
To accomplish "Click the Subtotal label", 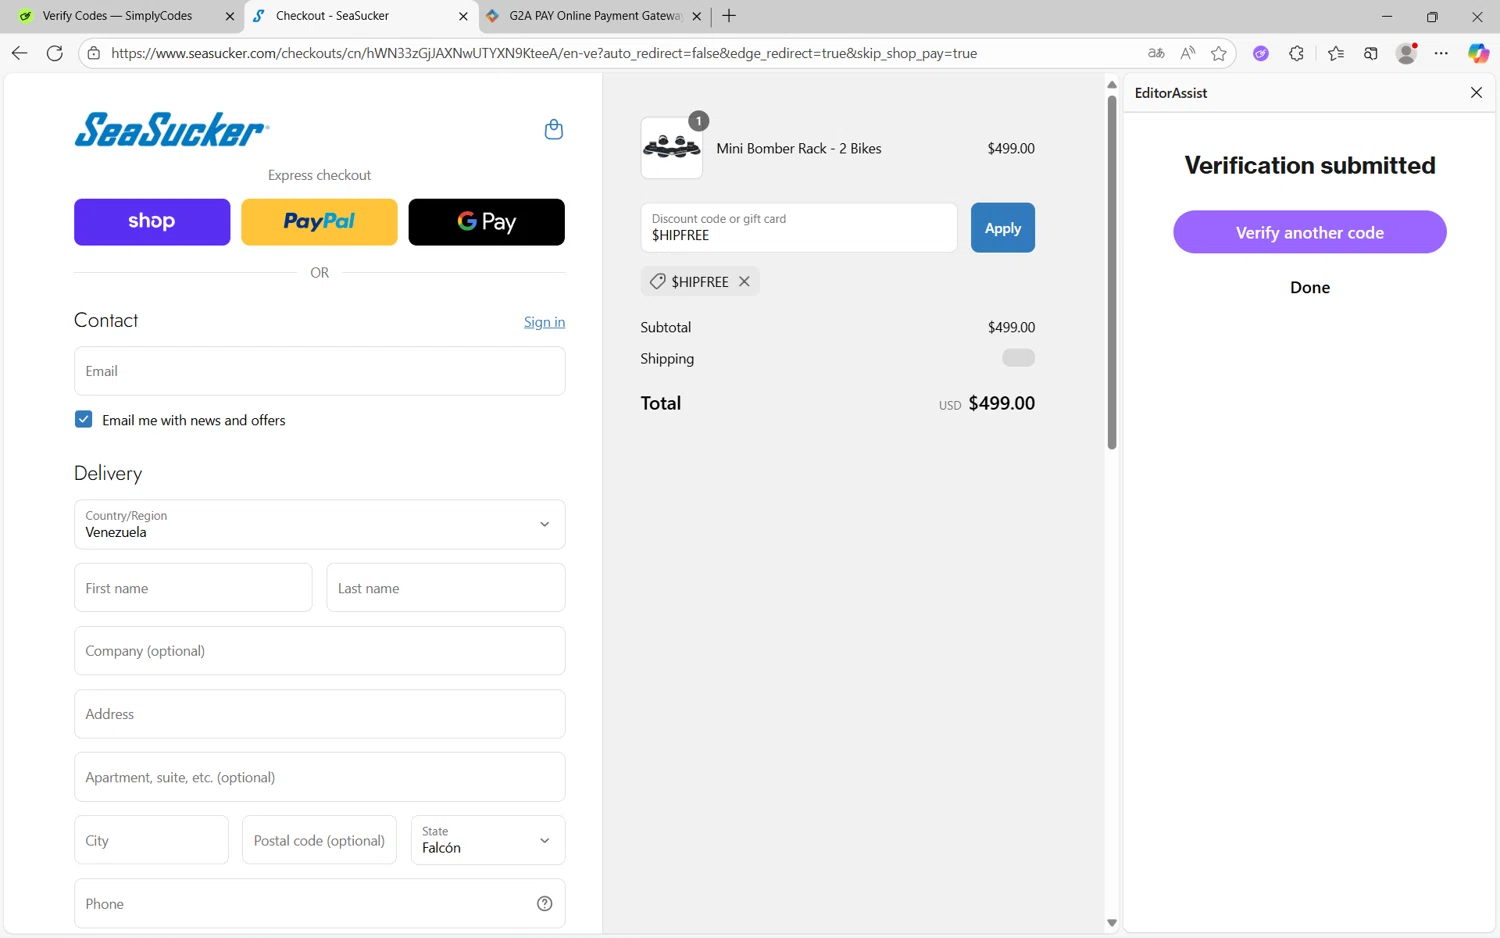I will [x=666, y=328].
